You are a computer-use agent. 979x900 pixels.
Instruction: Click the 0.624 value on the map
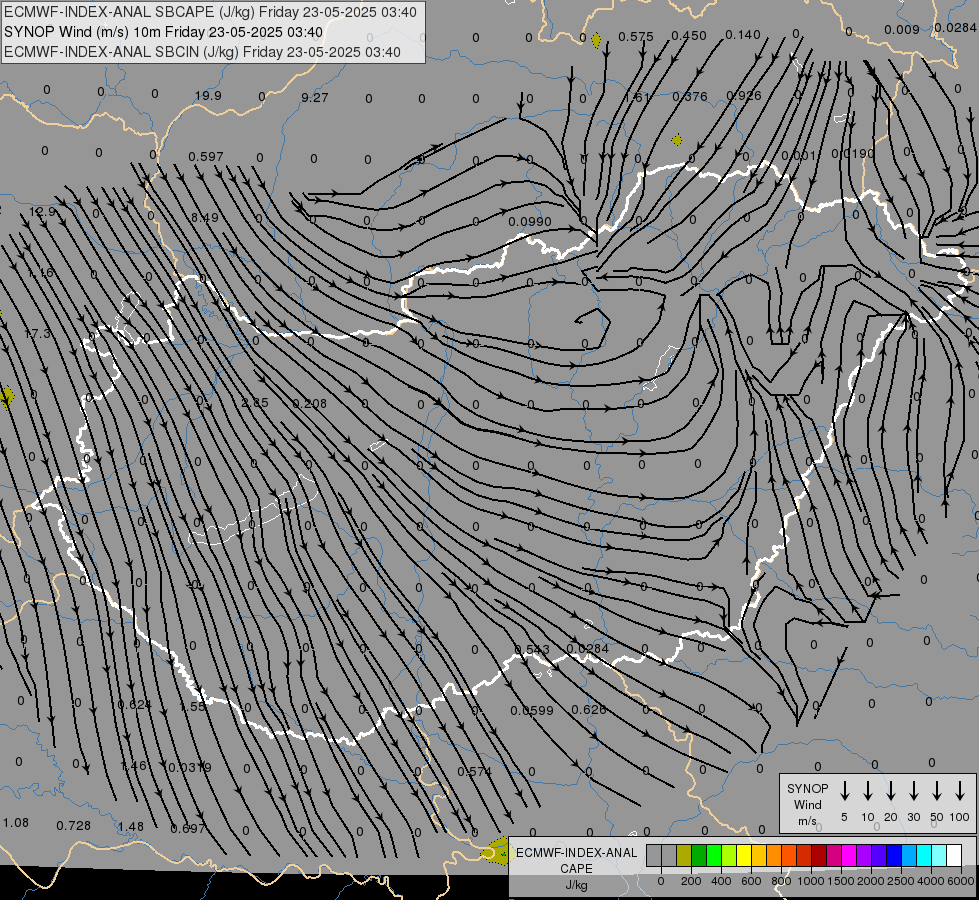tap(135, 705)
